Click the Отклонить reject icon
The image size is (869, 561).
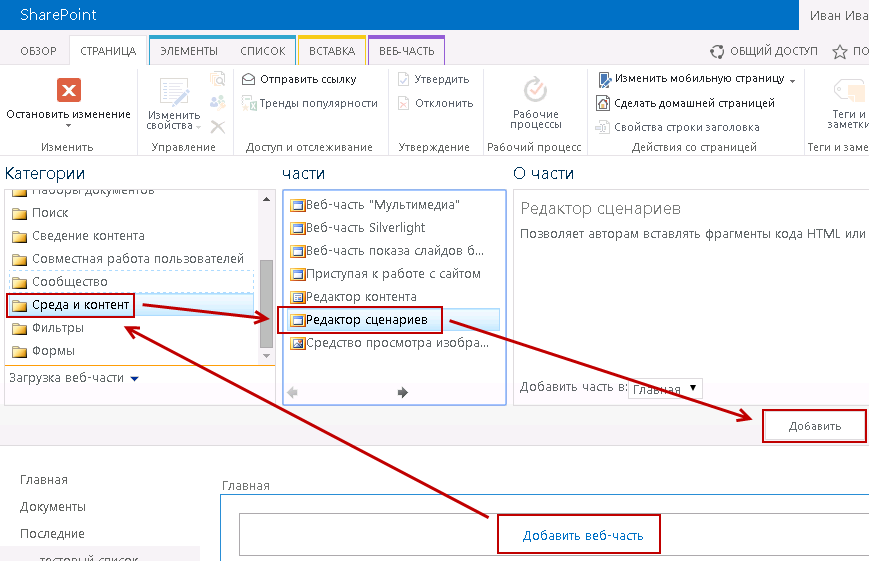point(404,103)
